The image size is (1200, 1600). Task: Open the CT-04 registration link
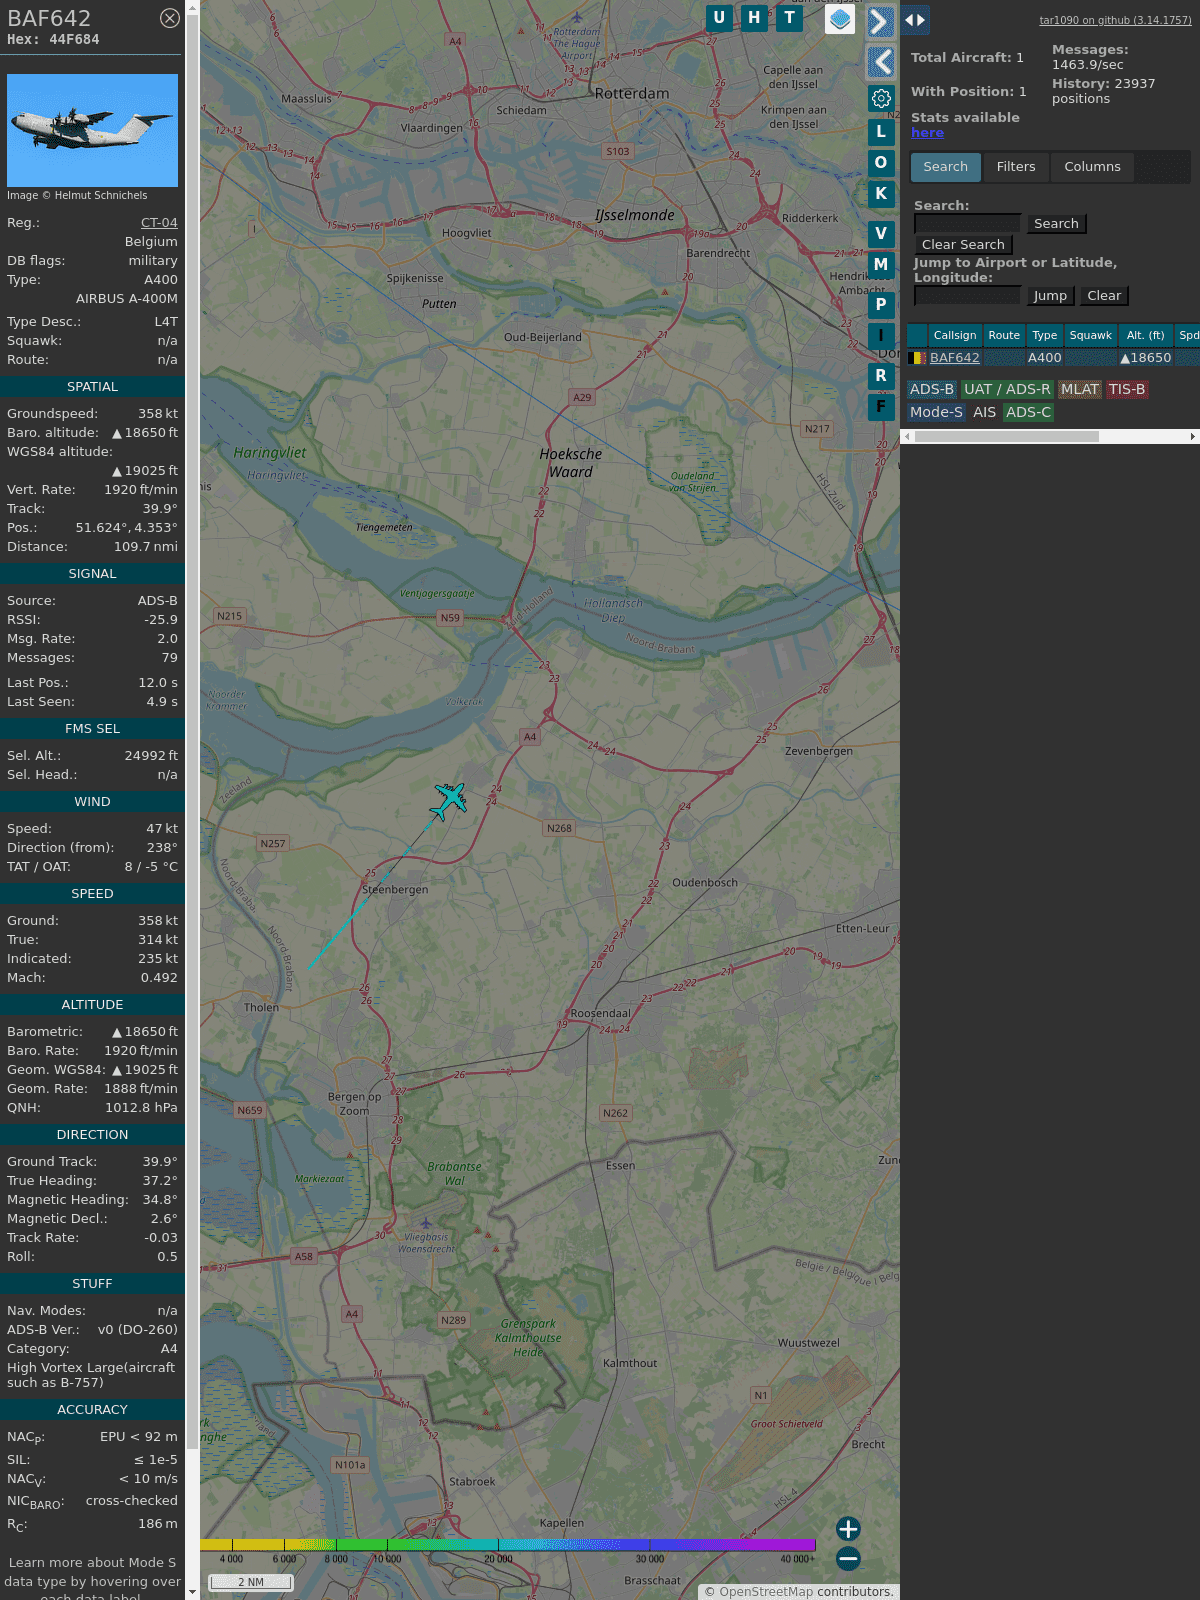click(x=159, y=223)
